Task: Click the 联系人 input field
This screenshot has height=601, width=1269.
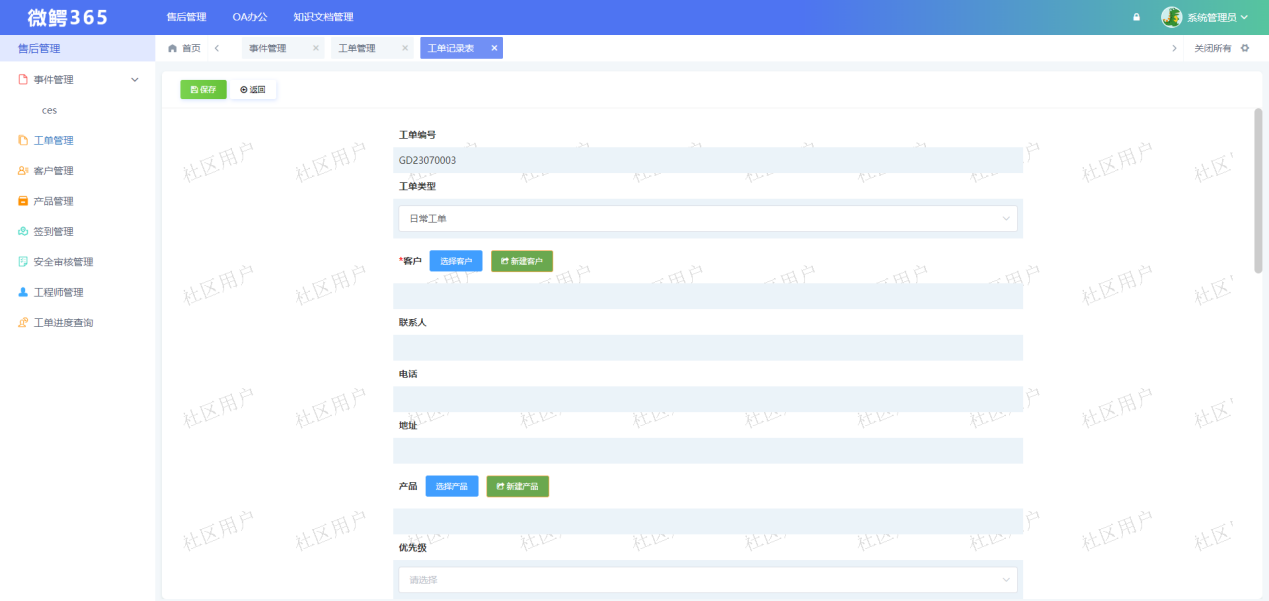Action: click(707, 348)
